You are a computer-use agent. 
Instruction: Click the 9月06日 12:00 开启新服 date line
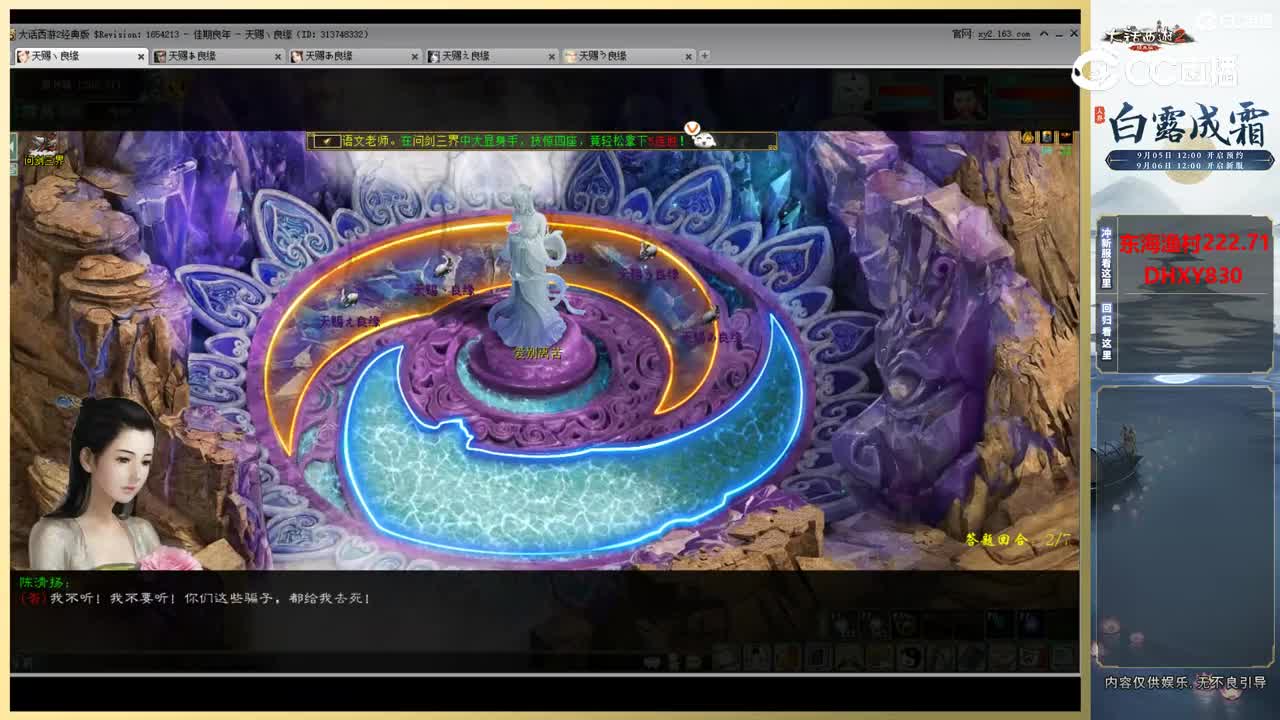1190,165
